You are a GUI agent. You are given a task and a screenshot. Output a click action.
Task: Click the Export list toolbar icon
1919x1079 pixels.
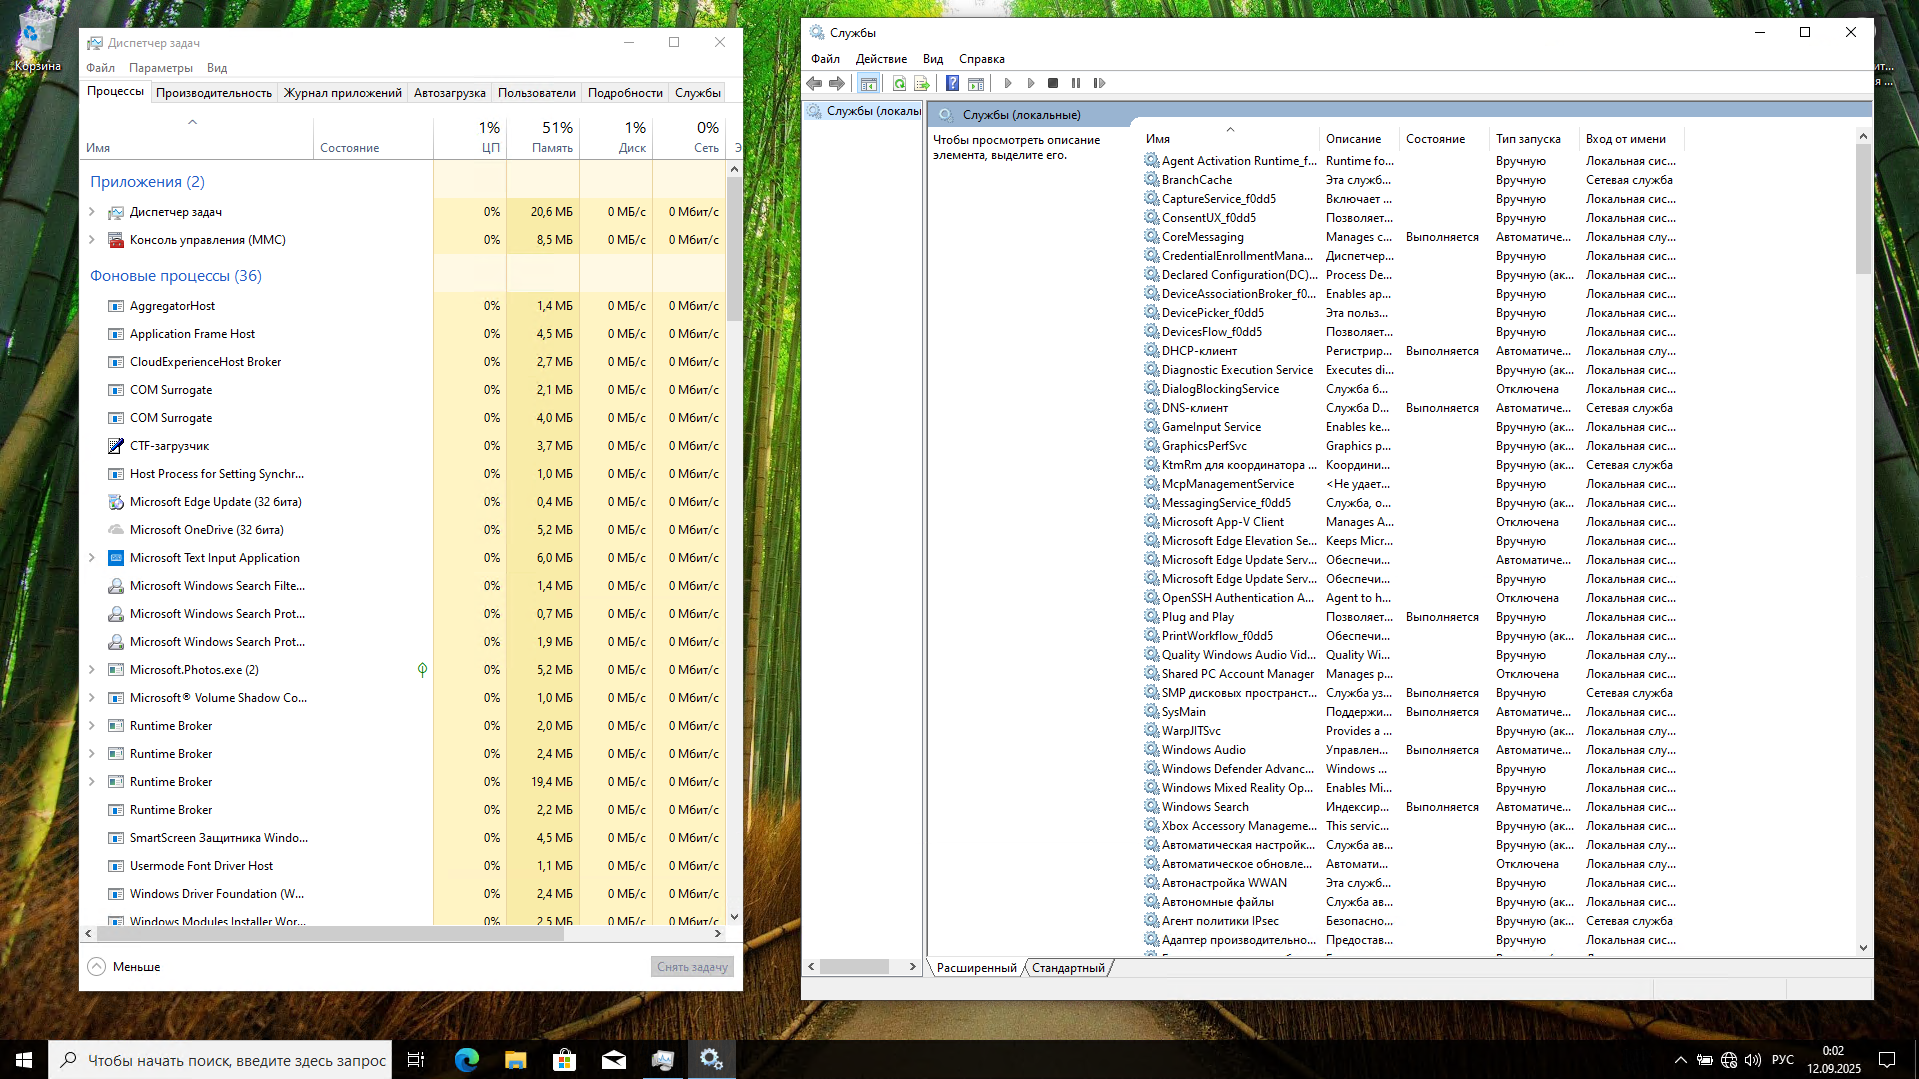pos(921,83)
